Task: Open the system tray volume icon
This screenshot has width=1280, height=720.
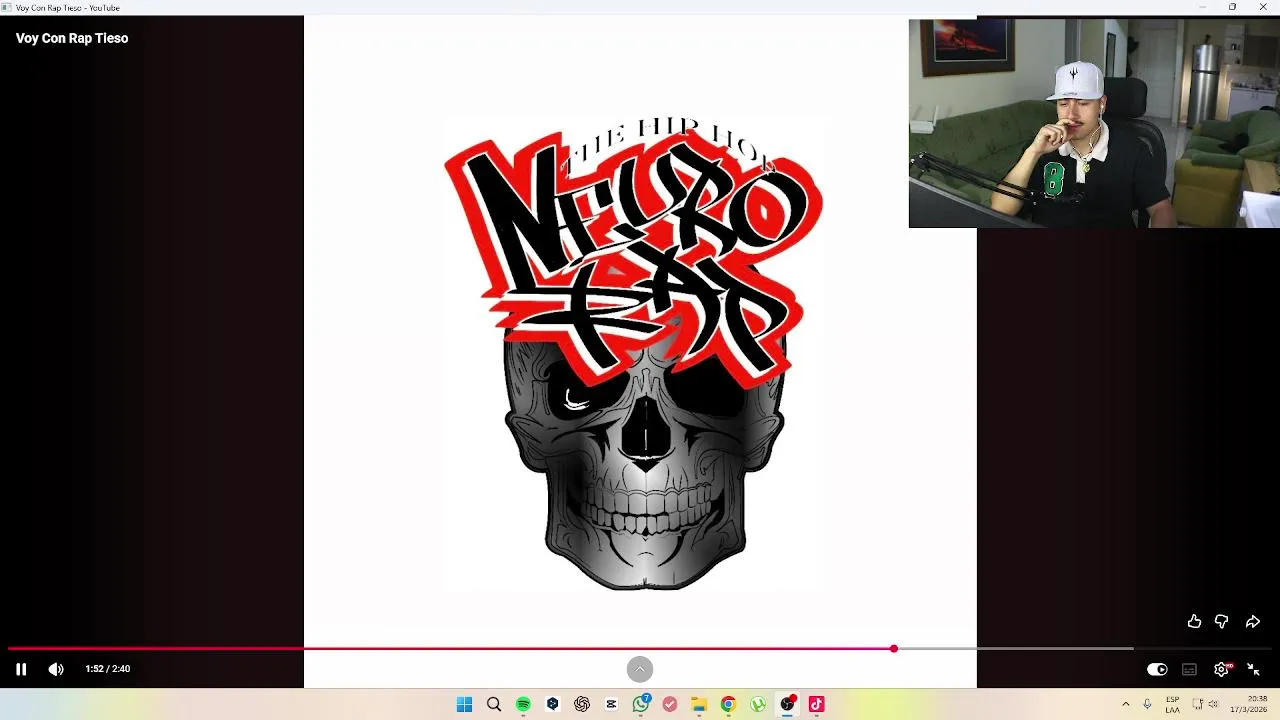Action: (x=1213, y=705)
